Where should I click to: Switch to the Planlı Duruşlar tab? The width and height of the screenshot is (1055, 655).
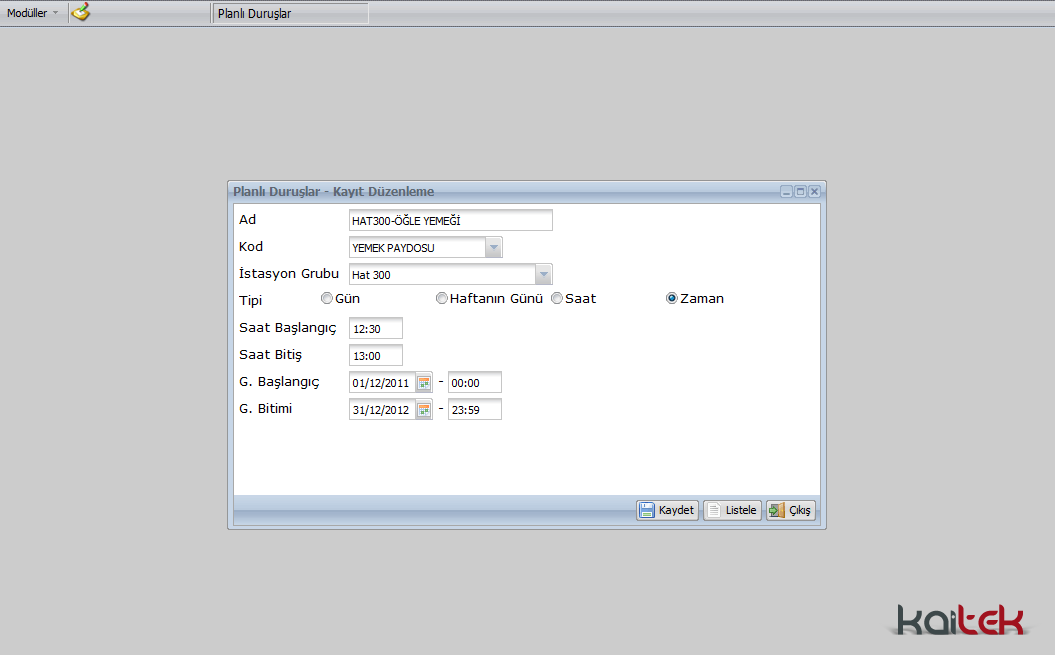[290, 14]
